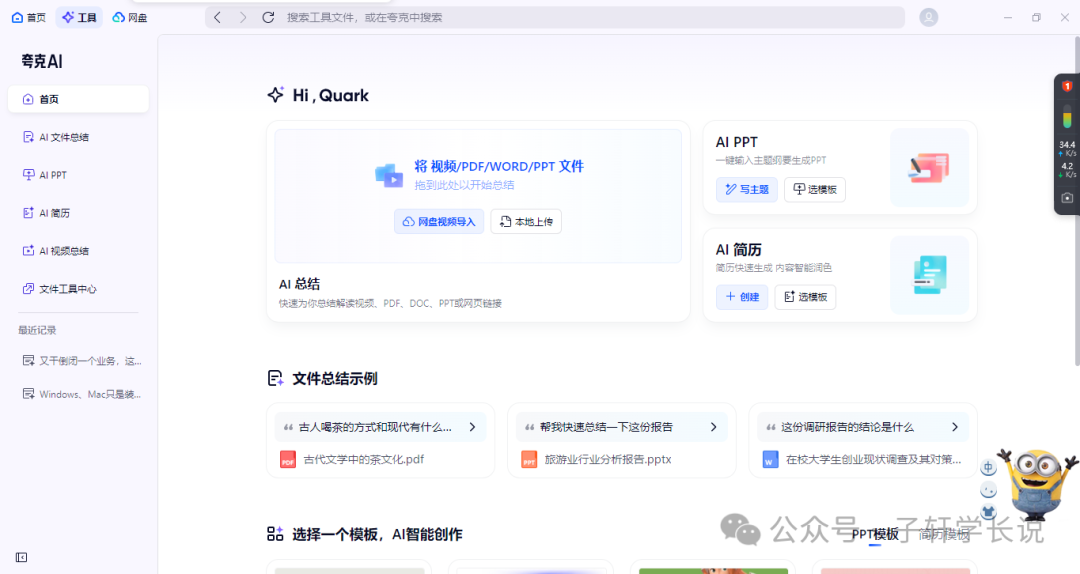The height and width of the screenshot is (574, 1080).
Task: Click 创建 in AI 简历 card
Action: (x=742, y=297)
